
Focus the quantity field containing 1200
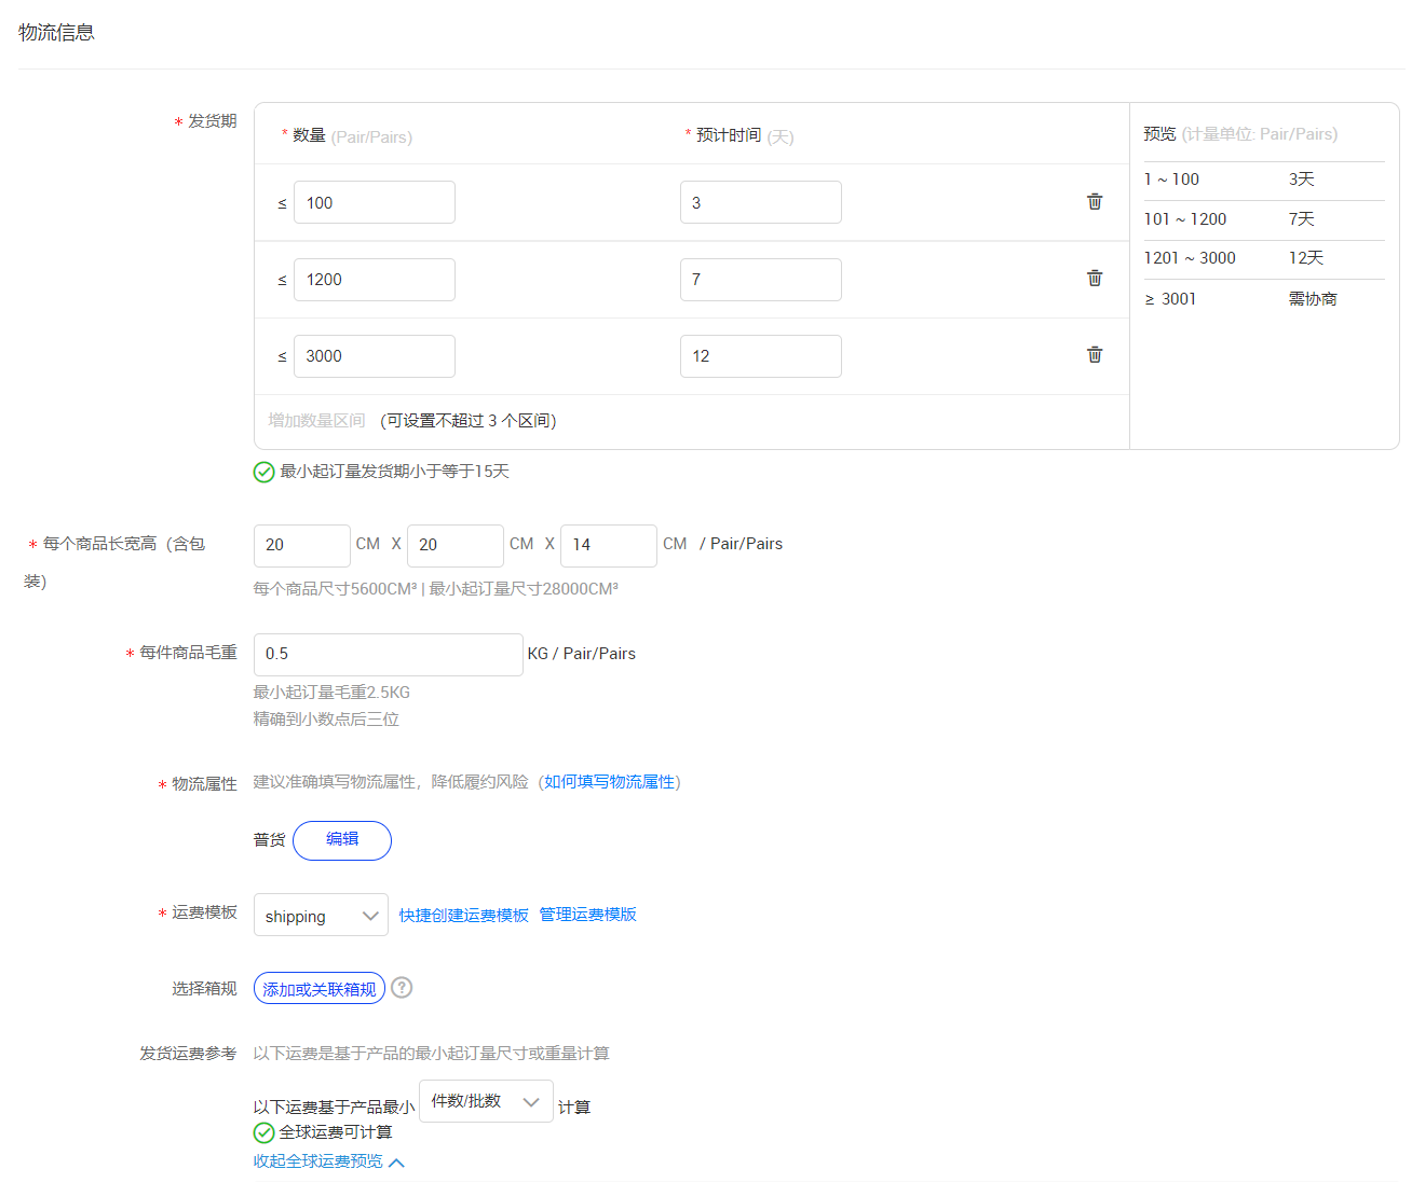click(374, 280)
